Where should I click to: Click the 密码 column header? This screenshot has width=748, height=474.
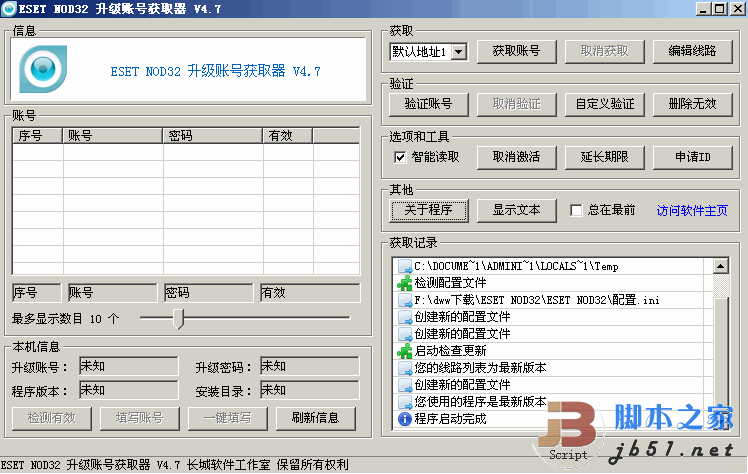tap(213, 136)
